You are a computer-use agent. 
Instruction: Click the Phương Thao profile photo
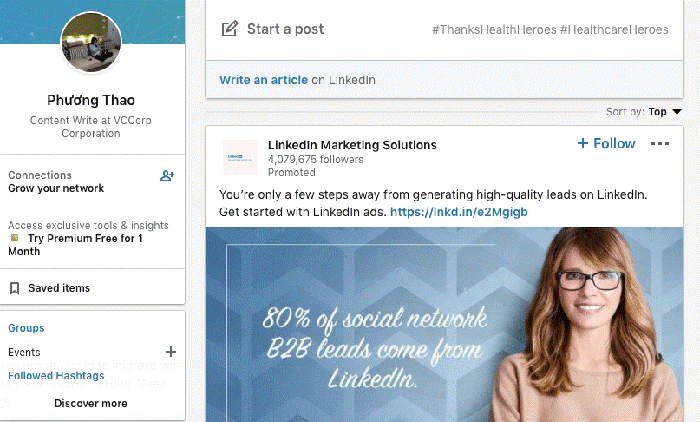[x=91, y=43]
